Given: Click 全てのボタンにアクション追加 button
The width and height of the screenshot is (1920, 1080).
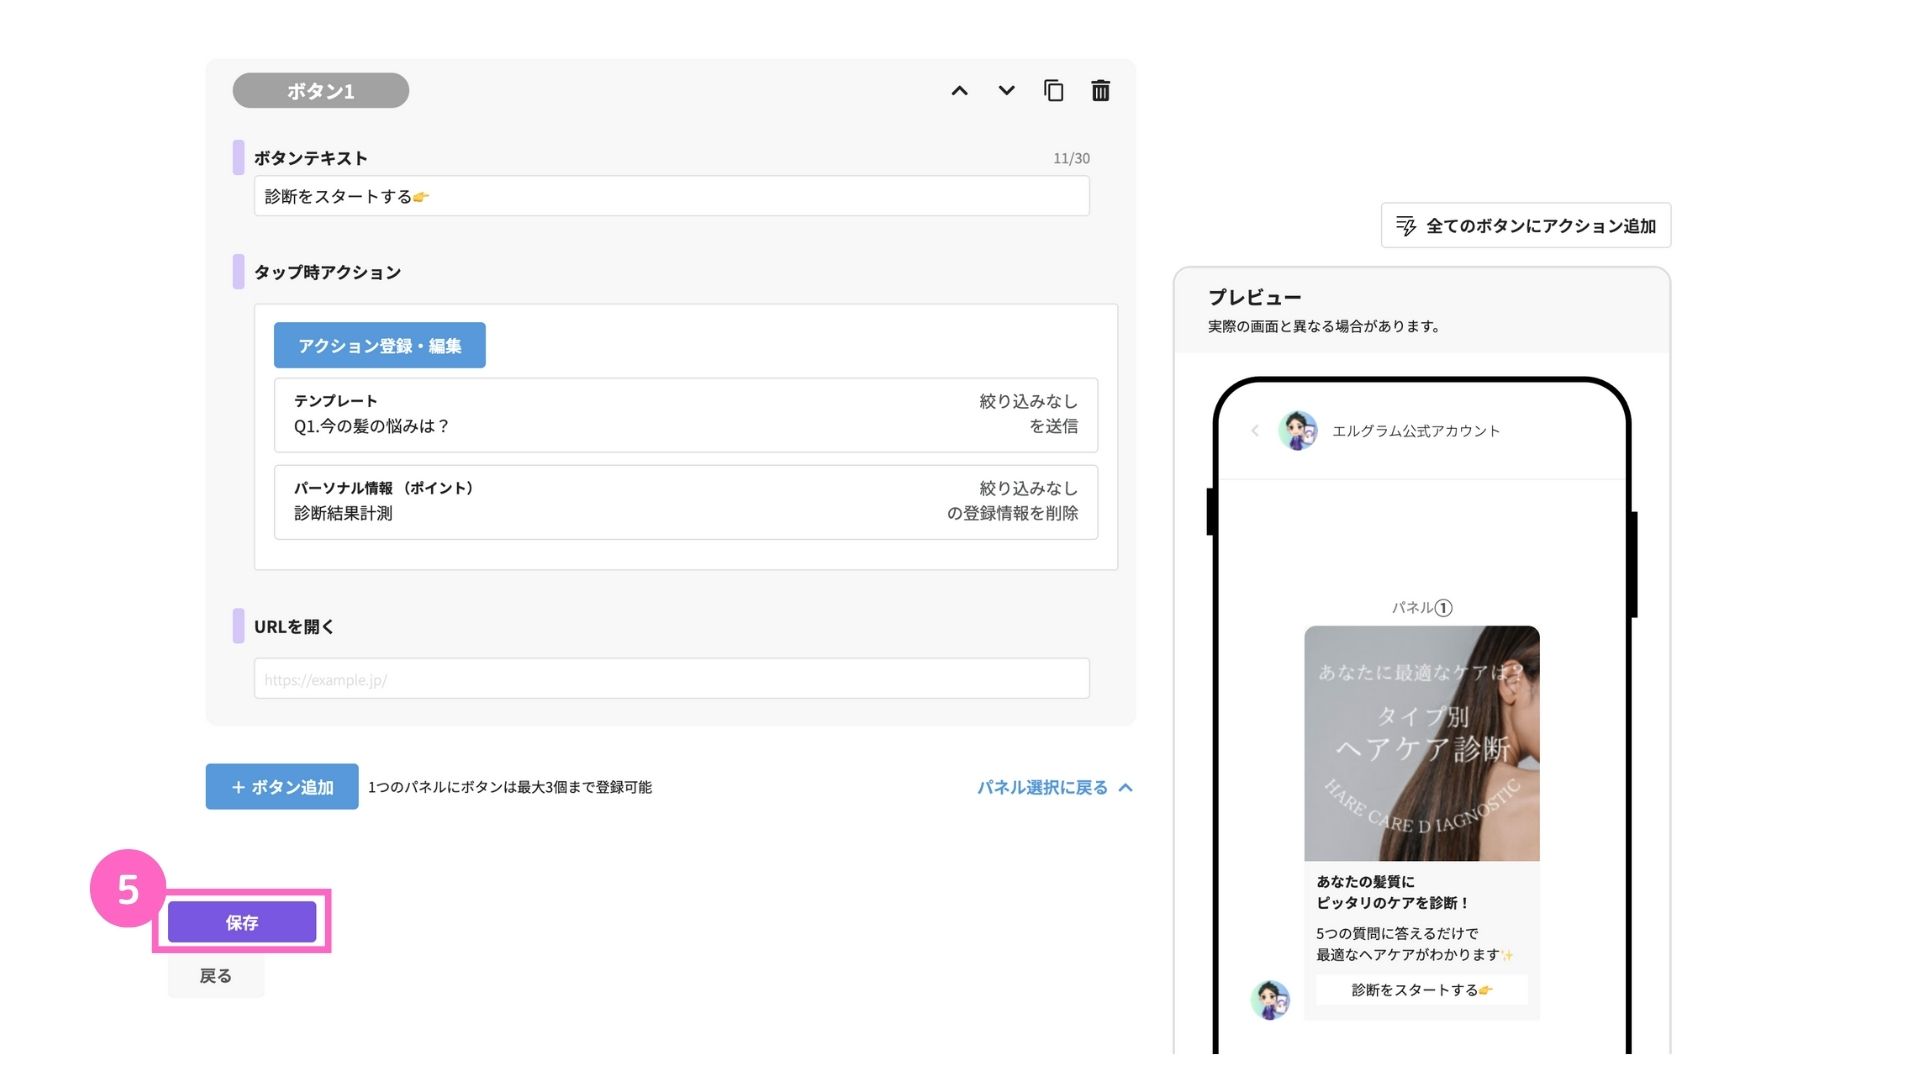Looking at the screenshot, I should [1526, 226].
